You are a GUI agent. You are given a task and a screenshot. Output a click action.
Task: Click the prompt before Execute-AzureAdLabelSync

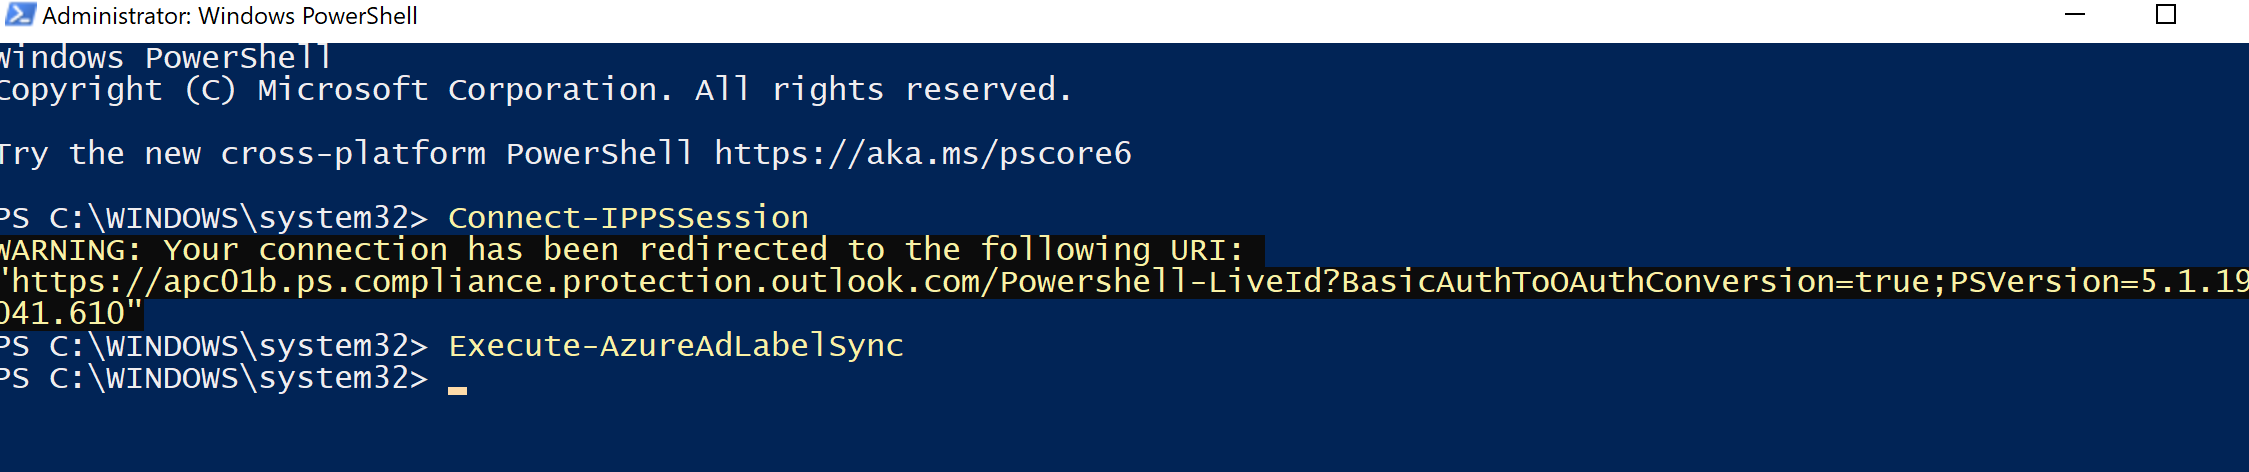click(x=213, y=346)
